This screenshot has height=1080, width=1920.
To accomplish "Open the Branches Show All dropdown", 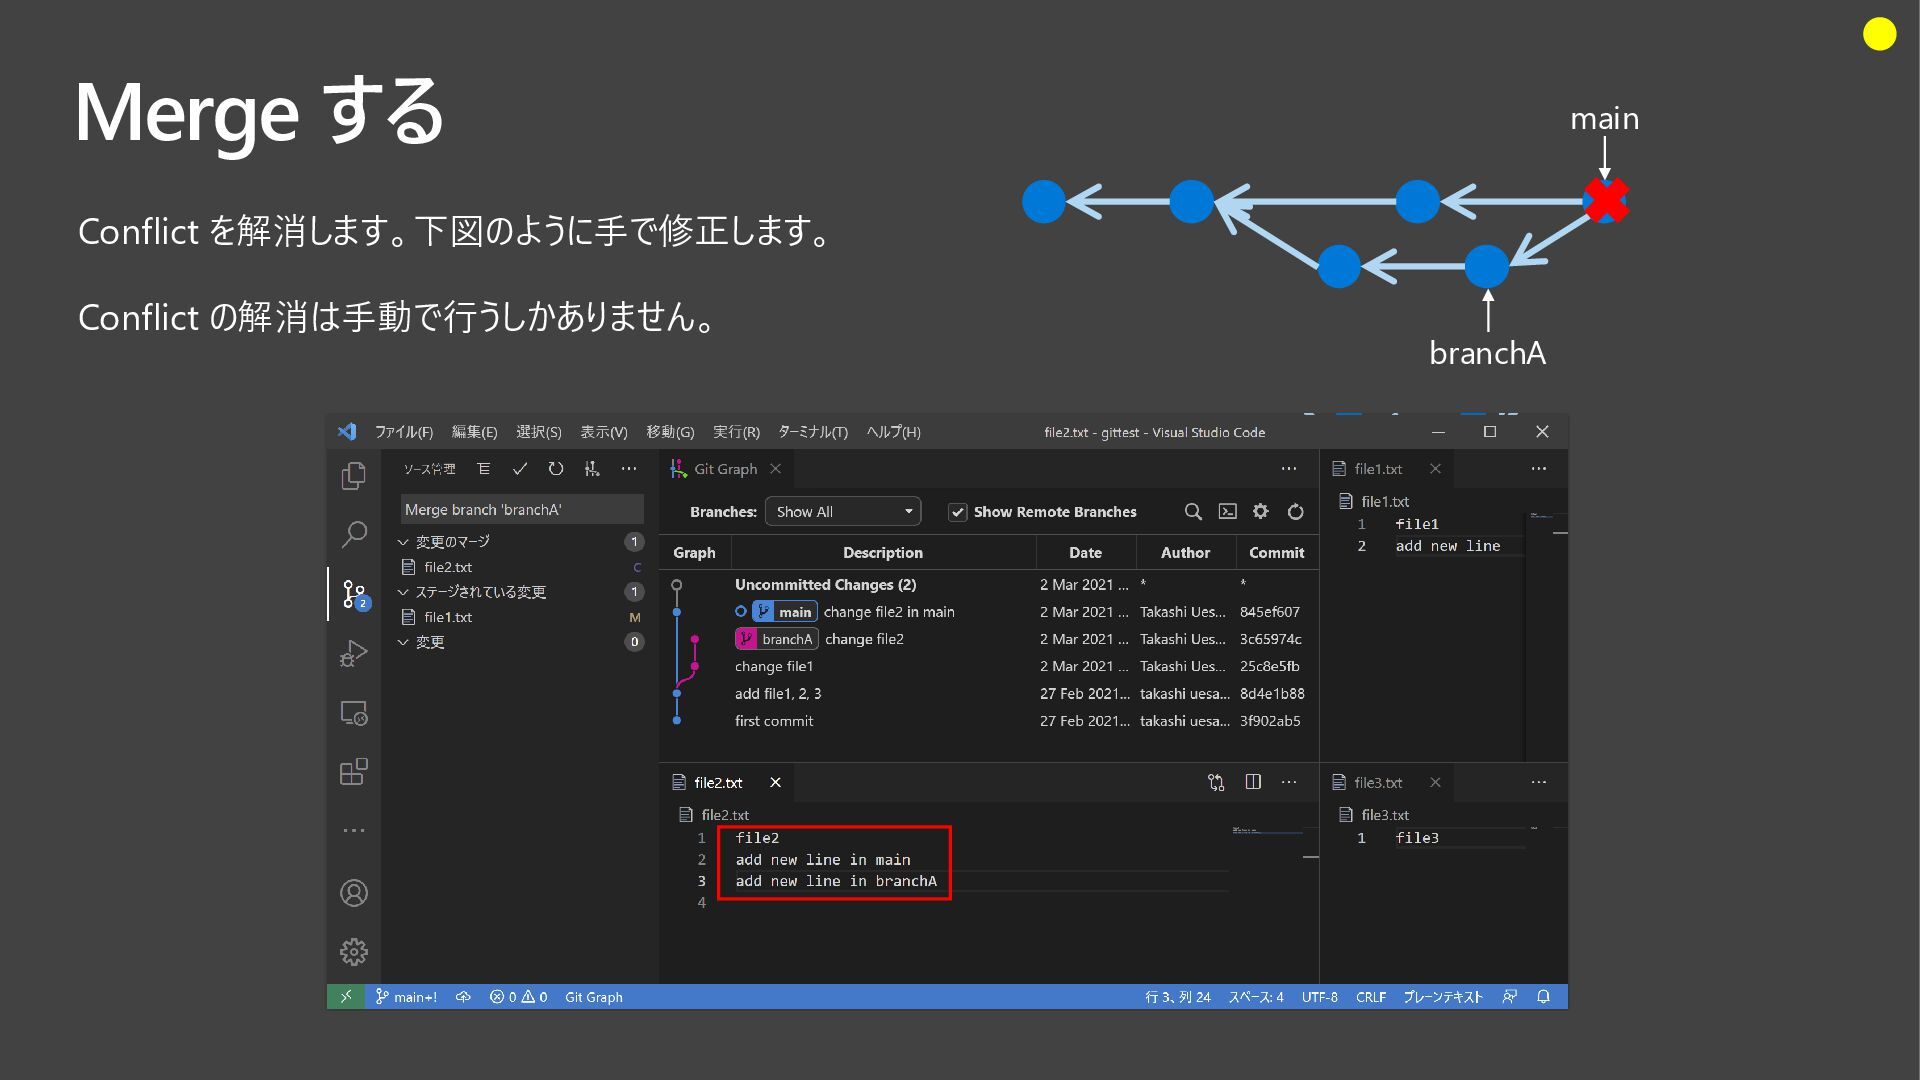I will (x=842, y=512).
